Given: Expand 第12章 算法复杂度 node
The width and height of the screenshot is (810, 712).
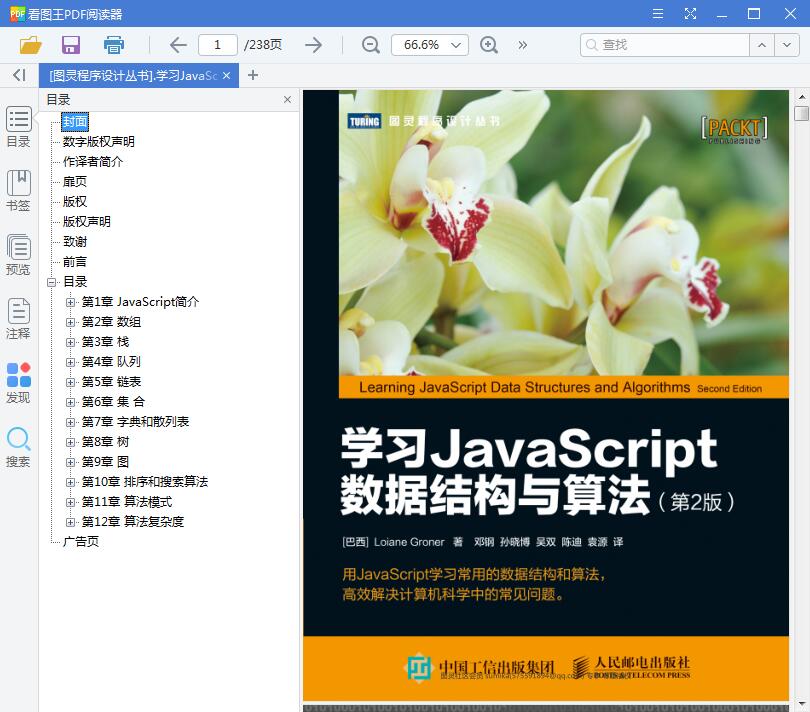Looking at the screenshot, I should click(x=70, y=522).
